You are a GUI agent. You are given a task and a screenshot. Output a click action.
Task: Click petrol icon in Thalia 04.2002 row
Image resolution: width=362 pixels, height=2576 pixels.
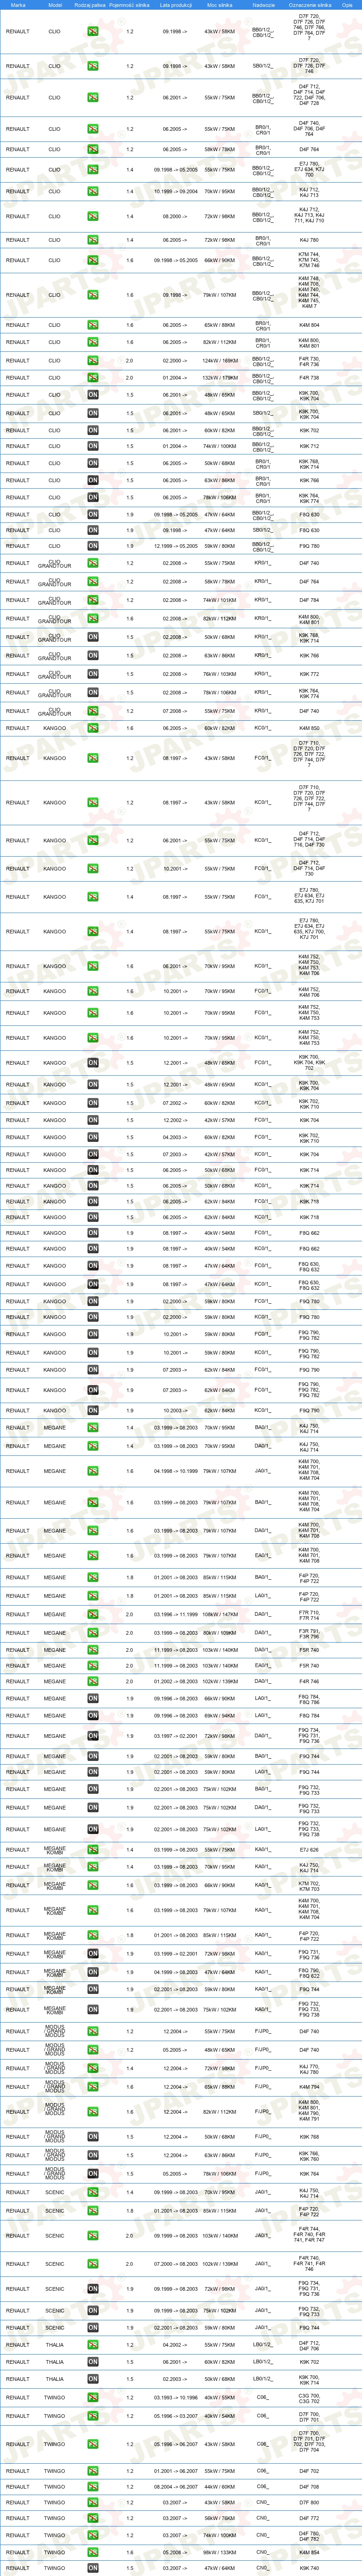coord(92,2345)
